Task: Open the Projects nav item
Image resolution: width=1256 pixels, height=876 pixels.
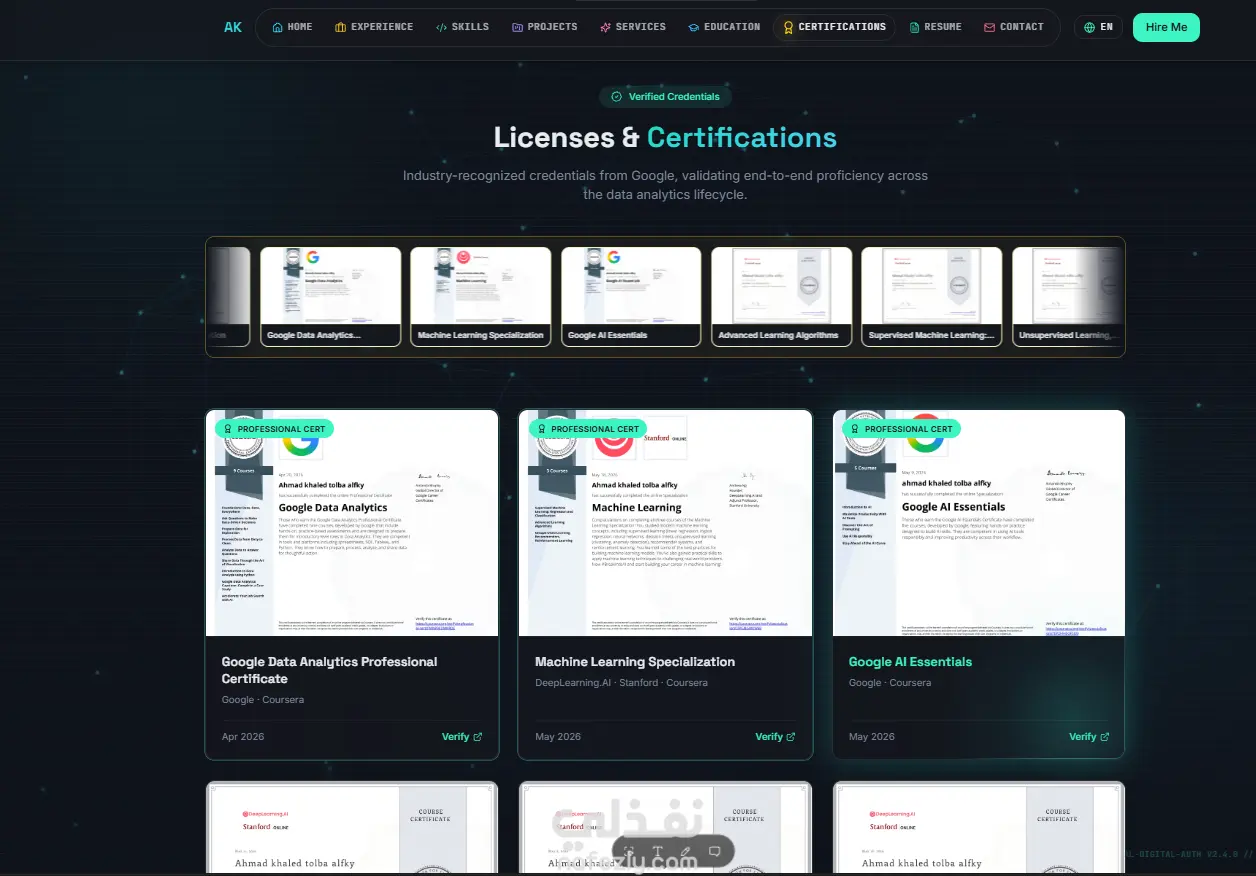Action: 544,27
